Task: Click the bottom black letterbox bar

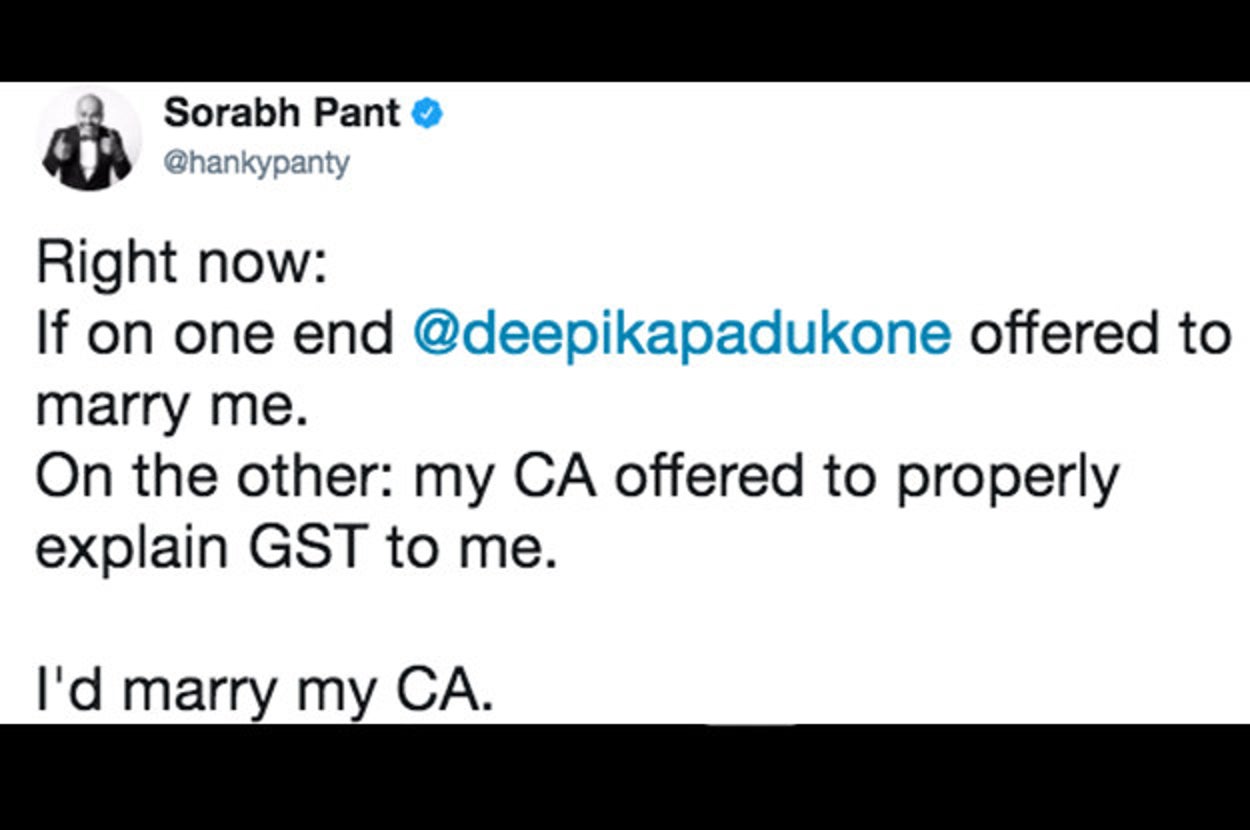Action: coord(625,777)
